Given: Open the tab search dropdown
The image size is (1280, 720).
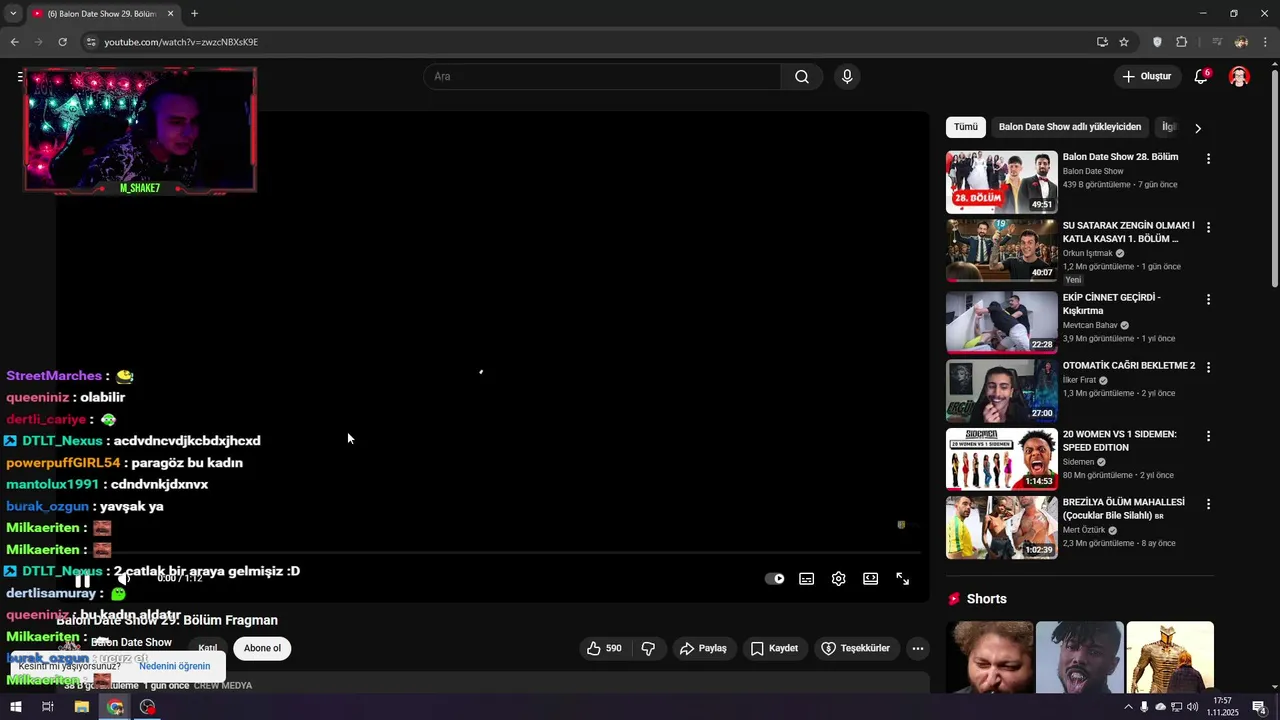Looking at the screenshot, I should tap(12, 14).
